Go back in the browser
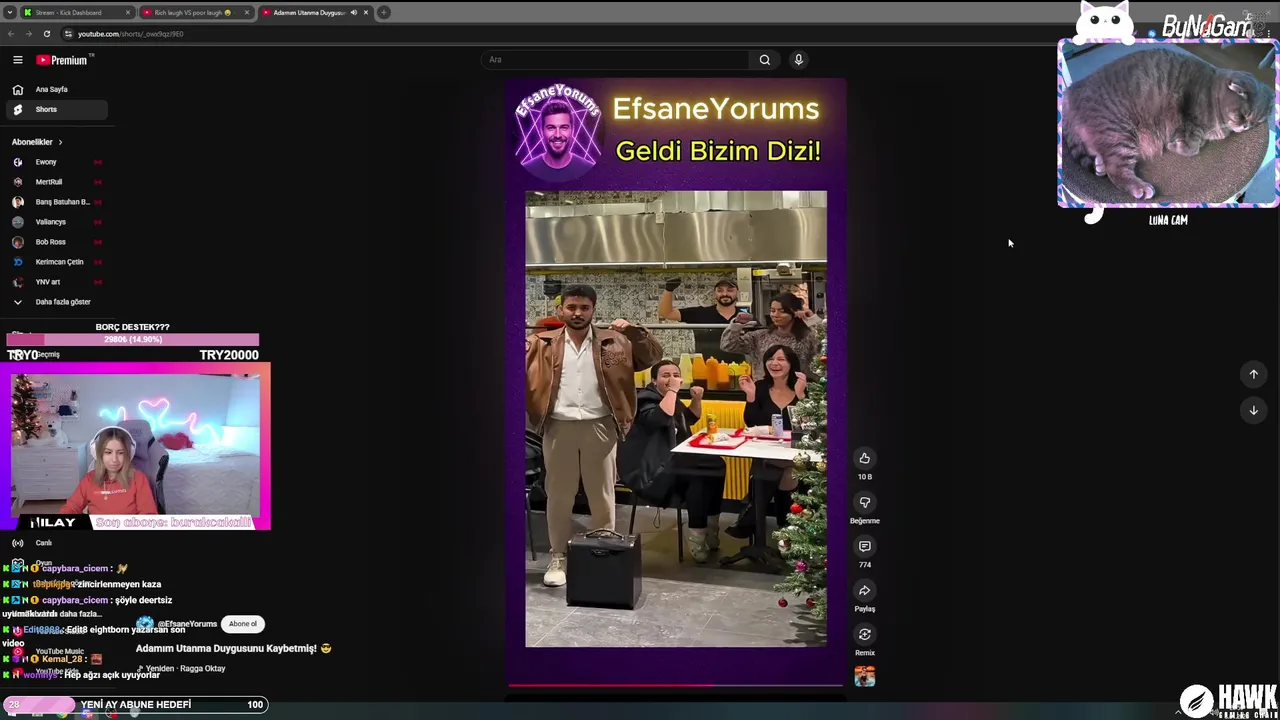Screen dimensions: 1280x720 (x=11, y=34)
